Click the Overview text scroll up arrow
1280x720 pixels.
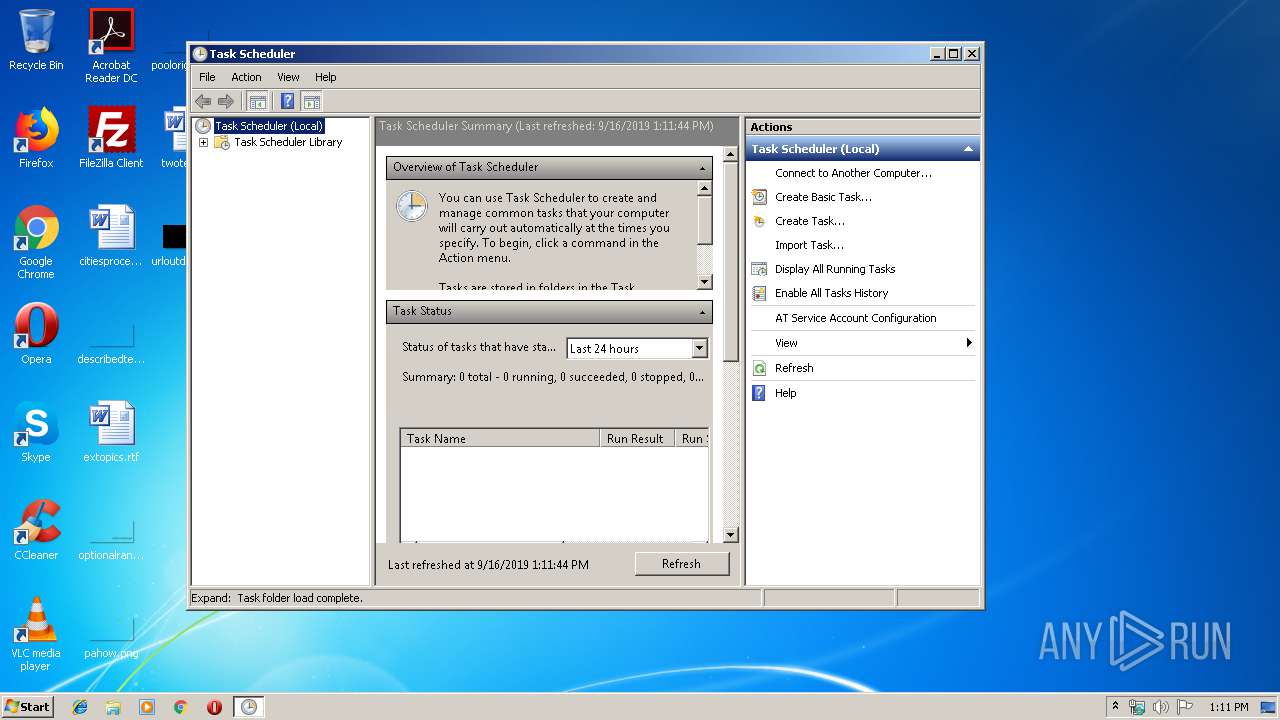[x=704, y=188]
